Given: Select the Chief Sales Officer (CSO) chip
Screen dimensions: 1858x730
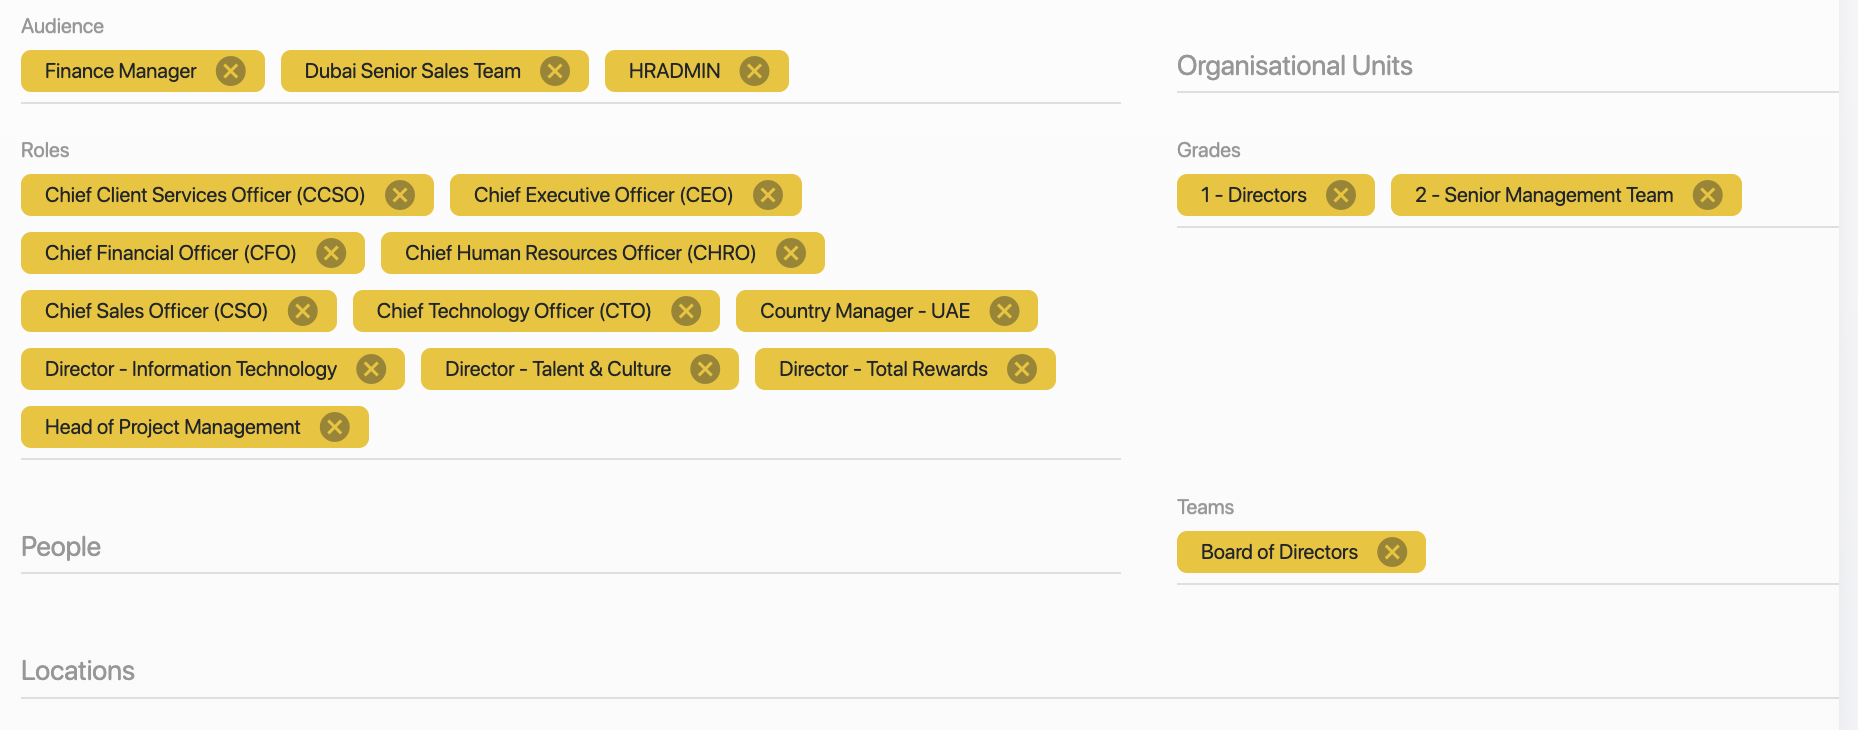Looking at the screenshot, I should 156,311.
